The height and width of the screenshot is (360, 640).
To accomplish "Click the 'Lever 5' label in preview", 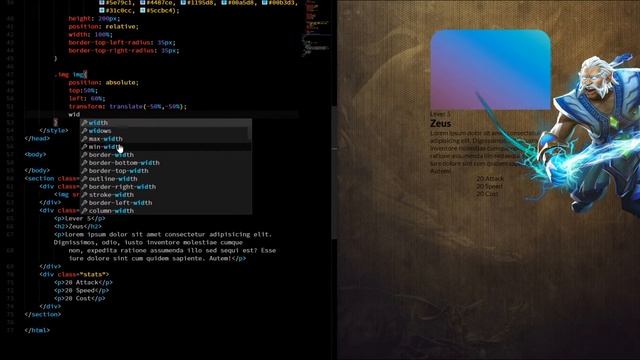I will click(440, 114).
